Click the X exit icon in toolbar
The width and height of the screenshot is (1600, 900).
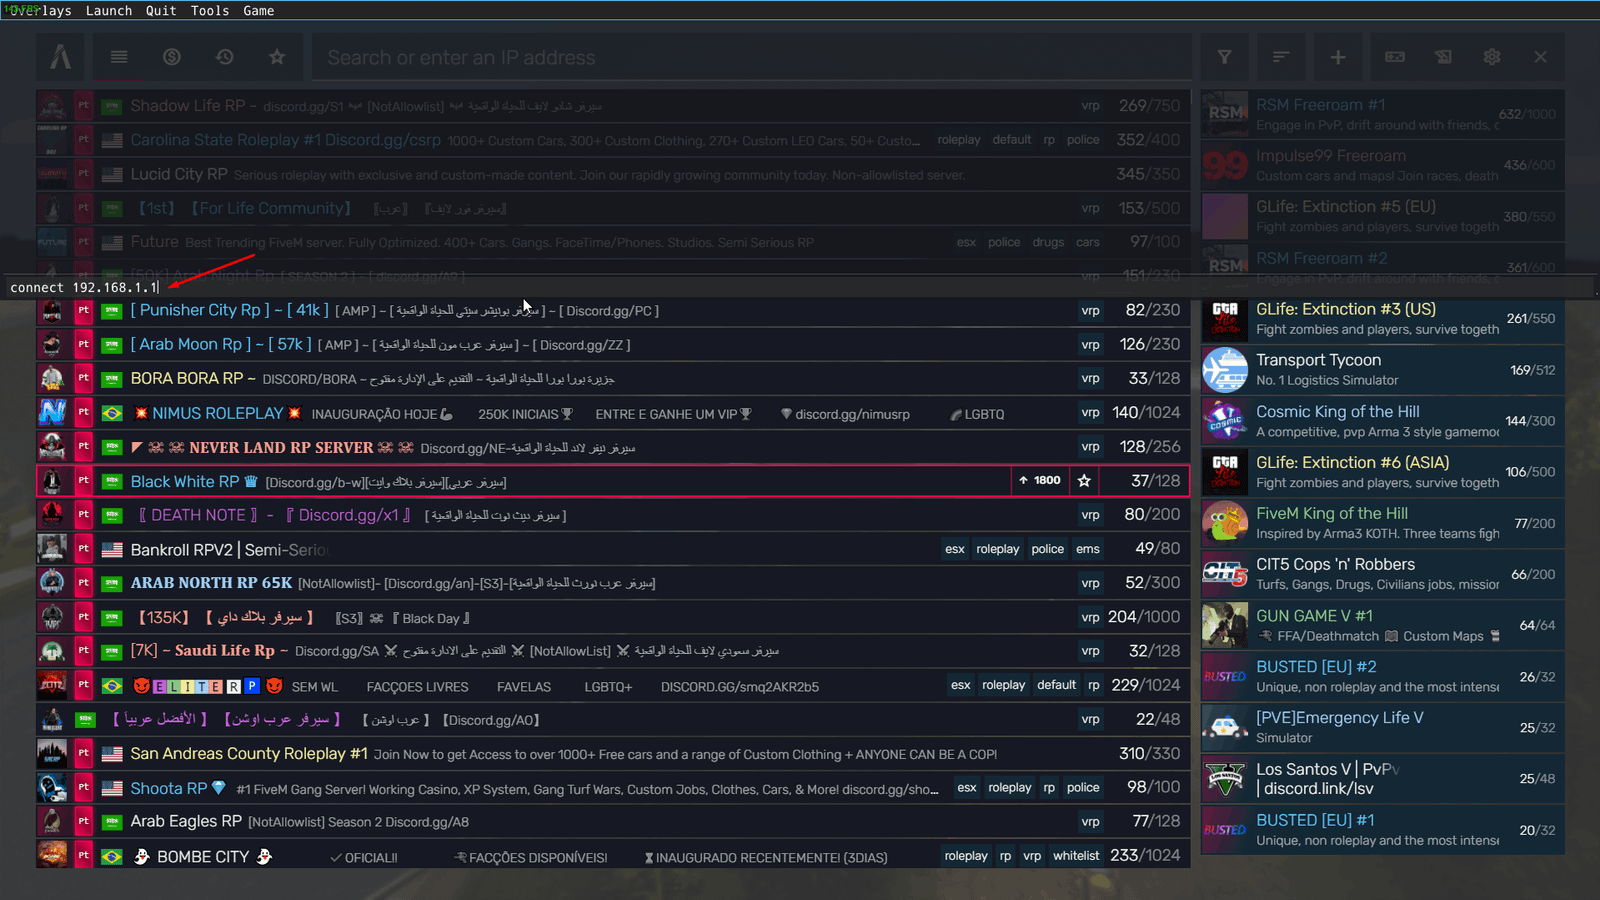[x=1541, y=57]
